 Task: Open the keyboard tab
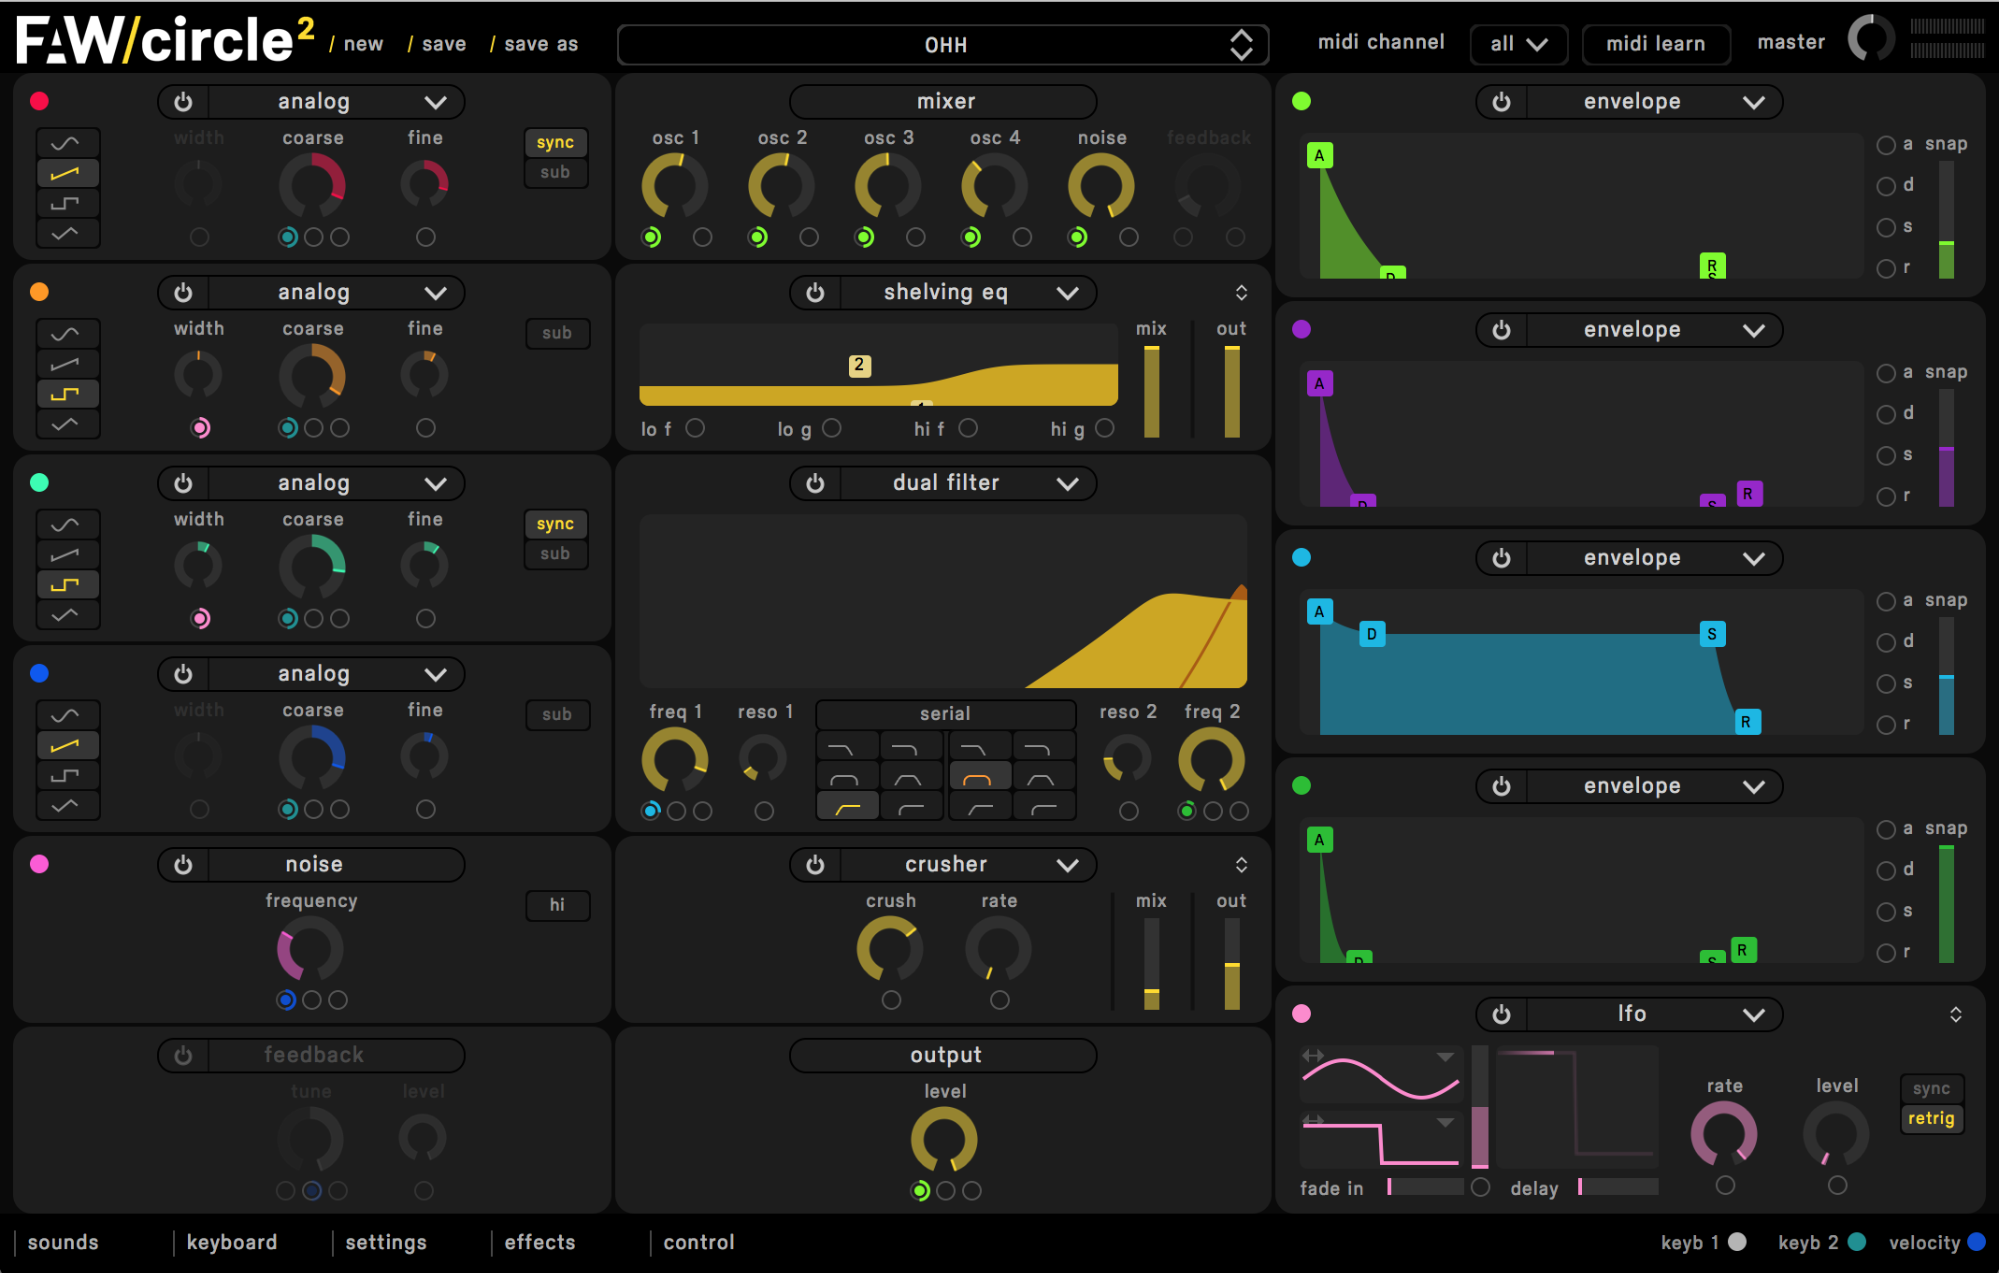[232, 1243]
